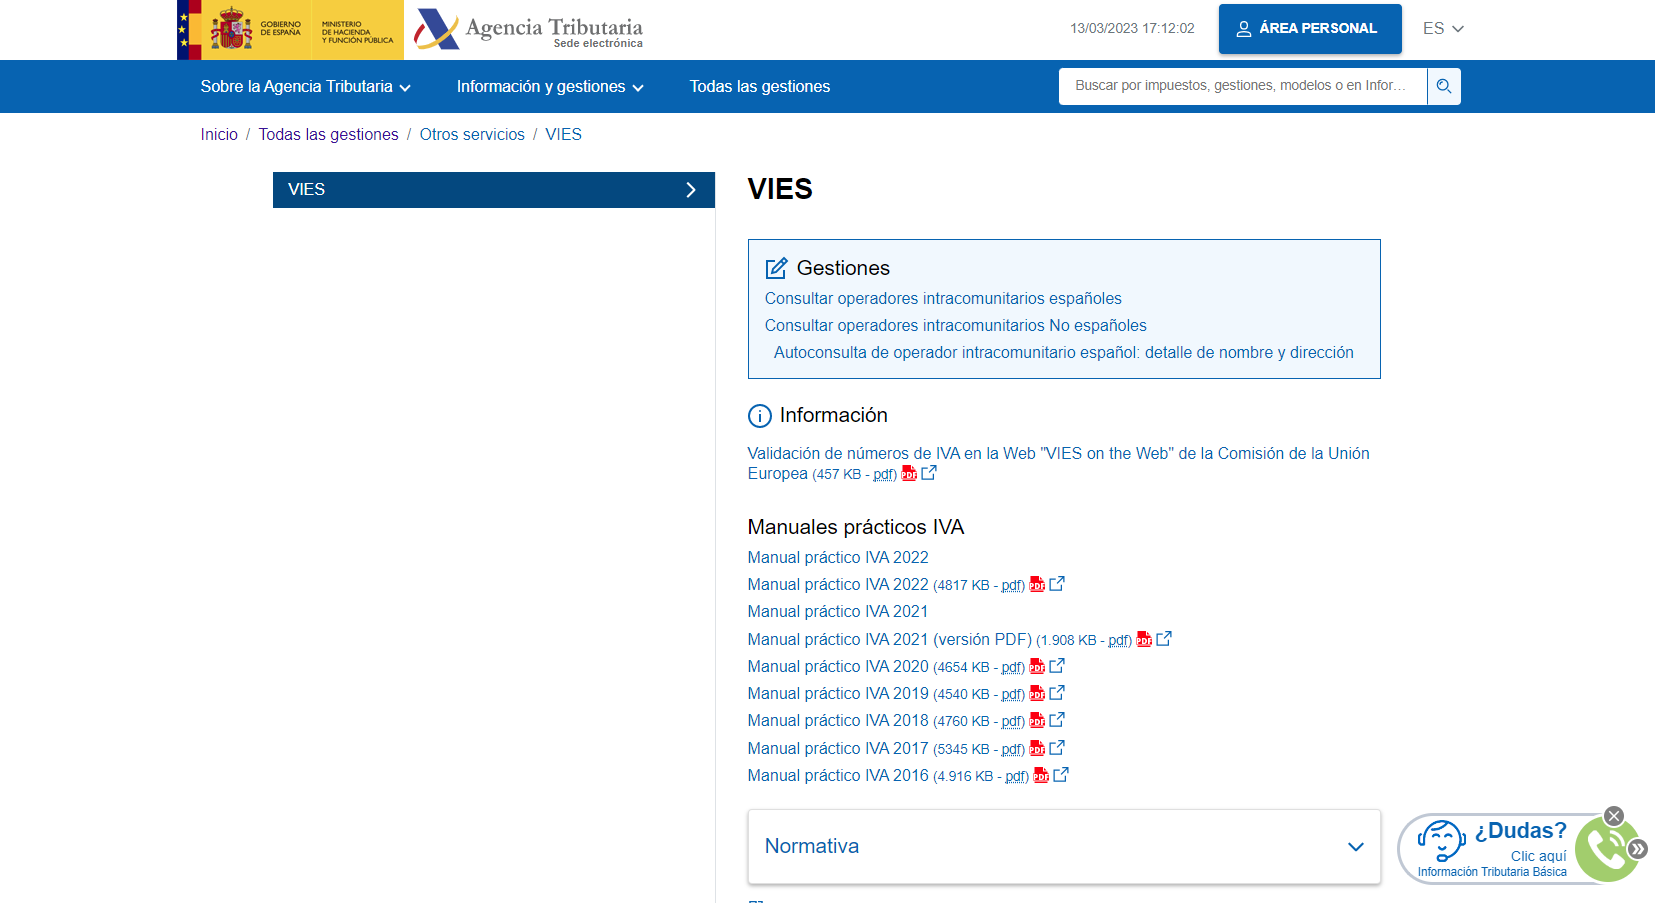Click the external link icon after Manual práctico IVA 2016
1655x903 pixels.
[1060, 775]
